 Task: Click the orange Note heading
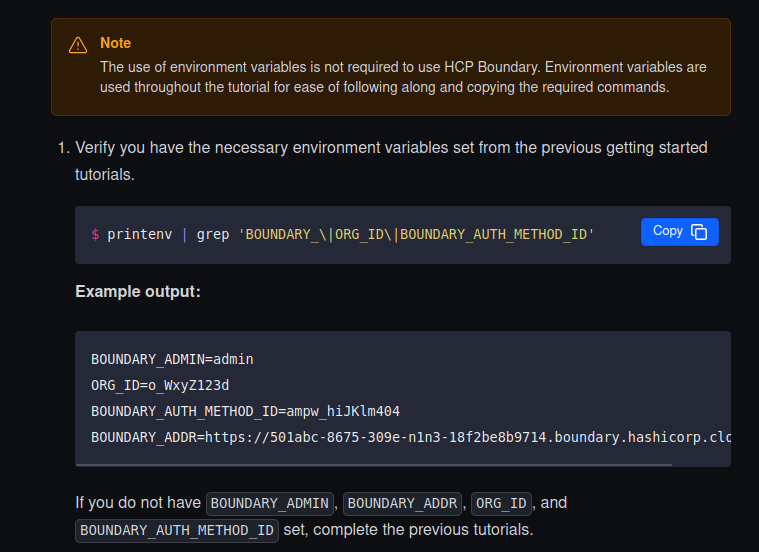115,43
